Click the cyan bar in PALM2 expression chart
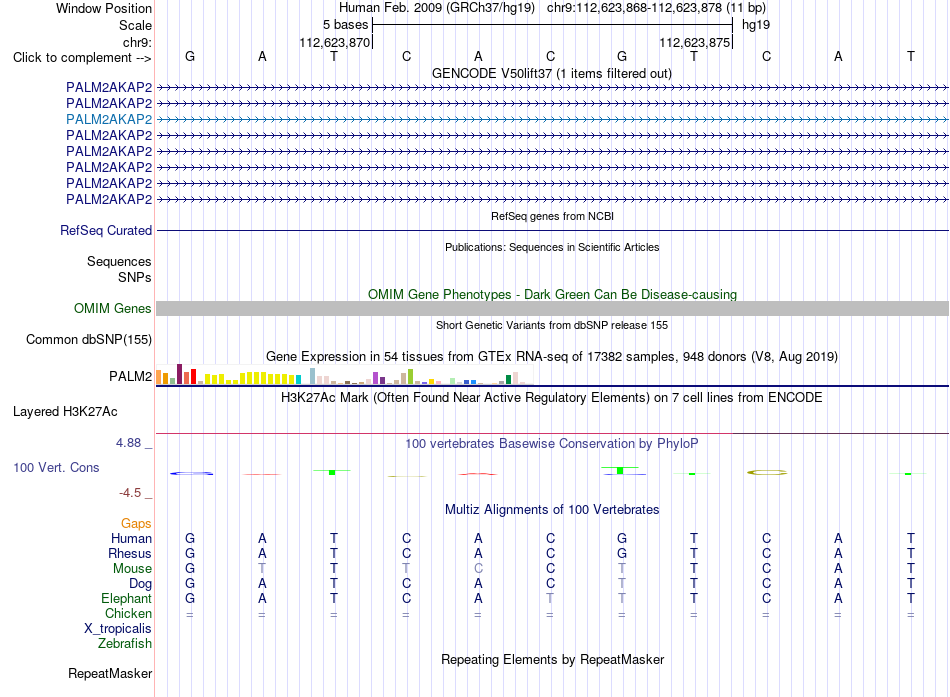This screenshot has height=697, width=950. tap(298, 379)
